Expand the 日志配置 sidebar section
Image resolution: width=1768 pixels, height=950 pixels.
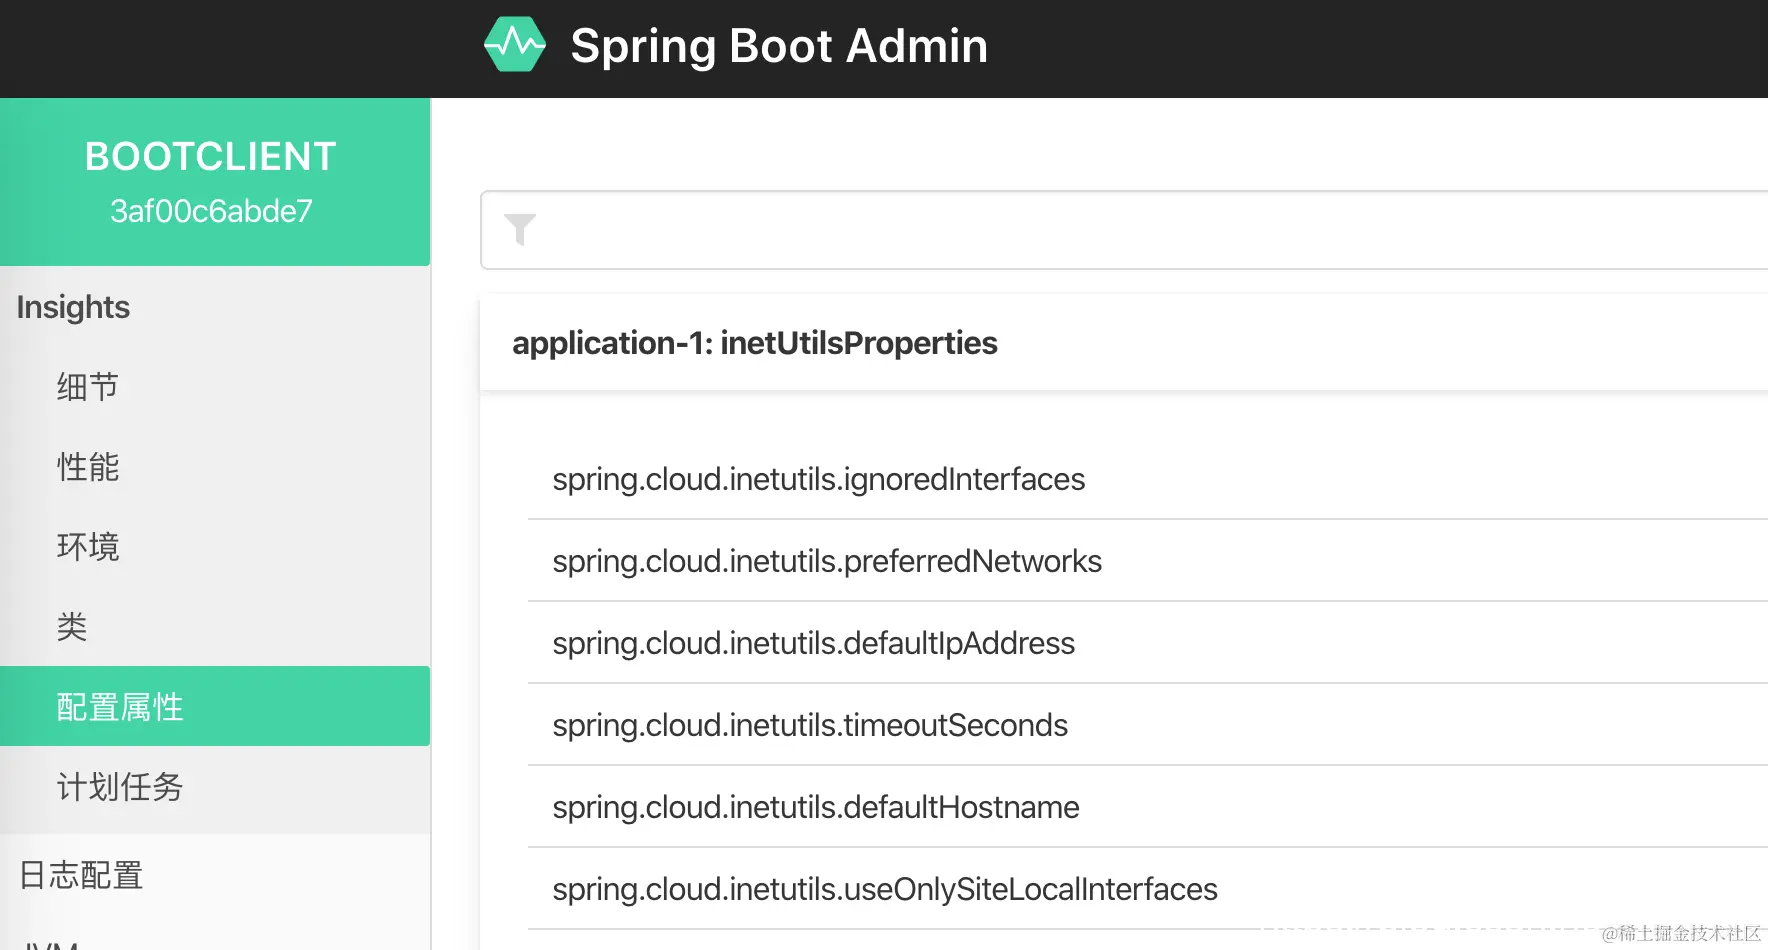point(215,875)
